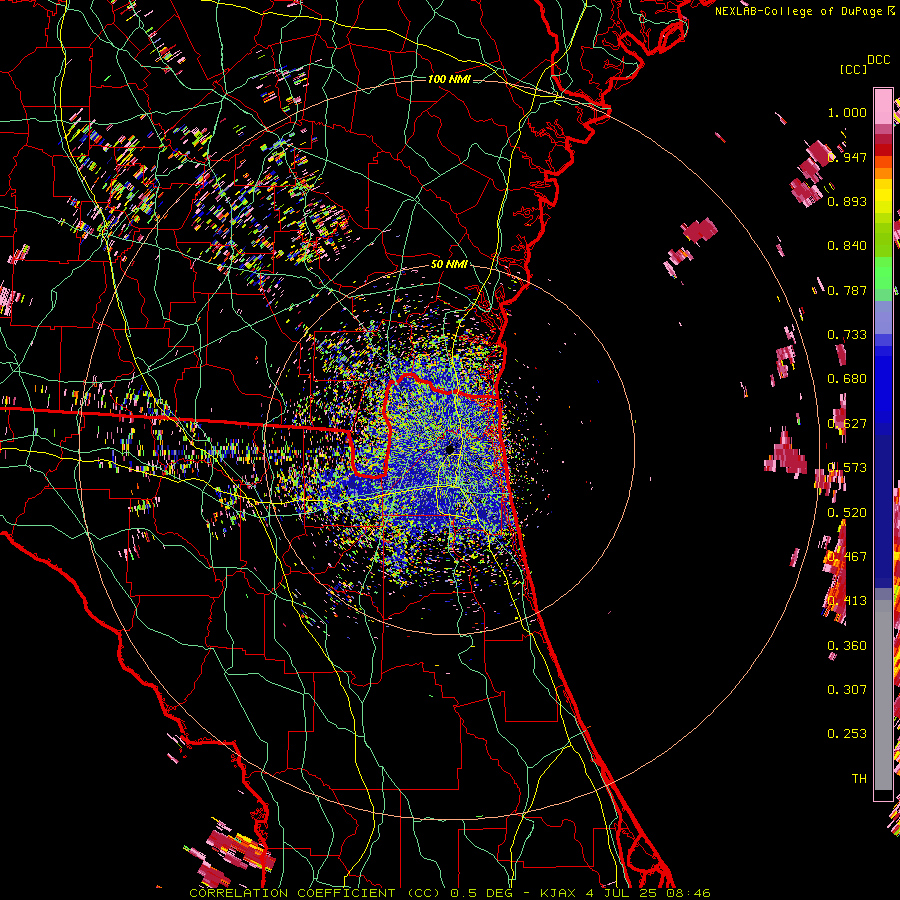Click the 0.840 color scale value
Screen dimensions: 900x900
847,246
